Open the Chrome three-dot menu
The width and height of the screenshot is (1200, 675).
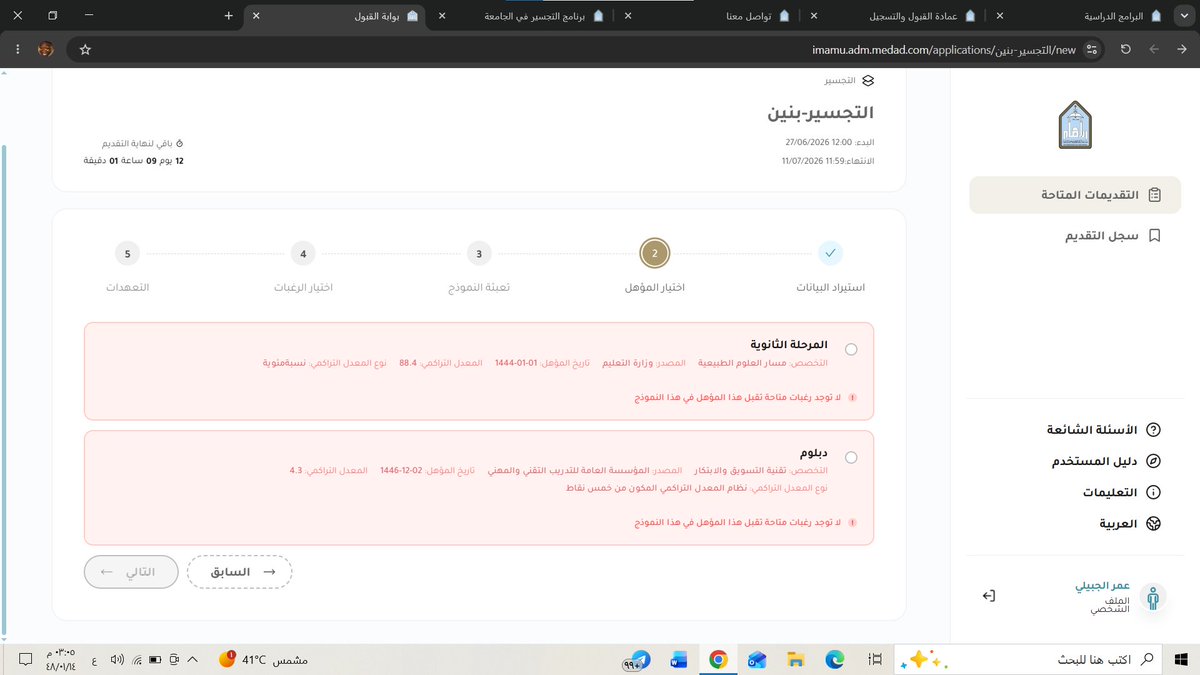(x=17, y=49)
